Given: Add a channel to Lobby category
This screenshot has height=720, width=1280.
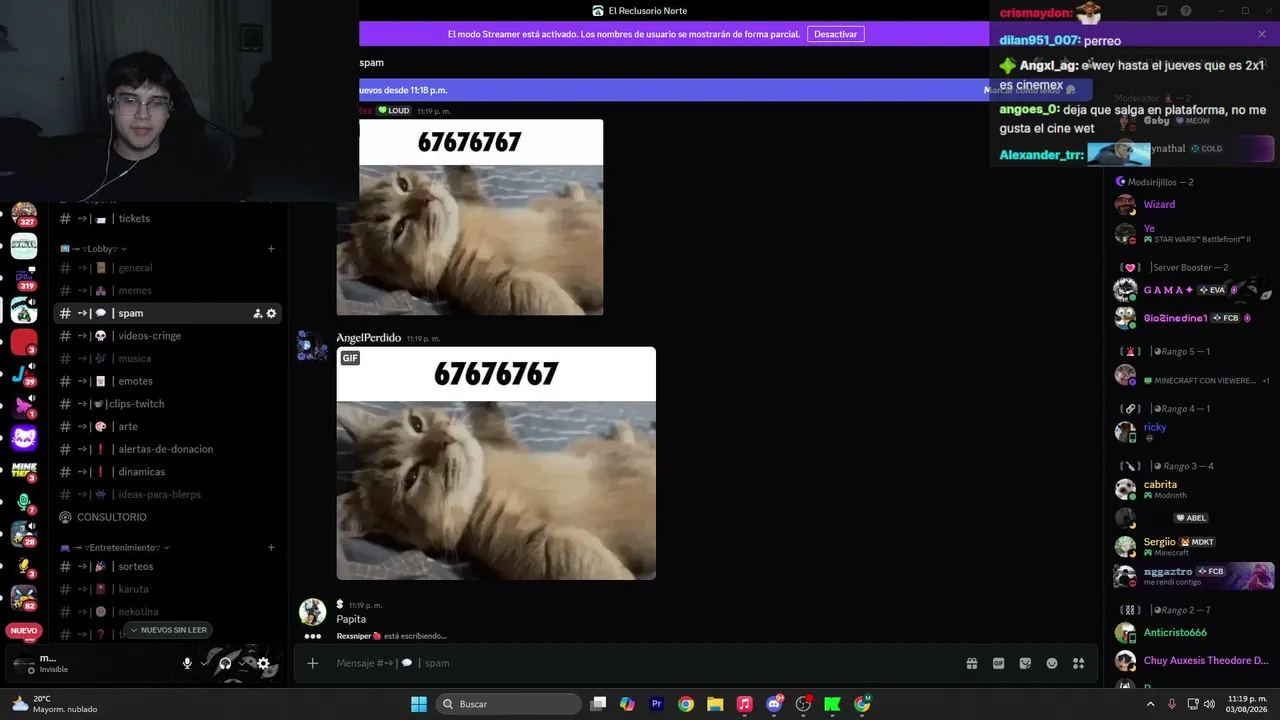Looking at the screenshot, I should pyautogui.click(x=271, y=248).
